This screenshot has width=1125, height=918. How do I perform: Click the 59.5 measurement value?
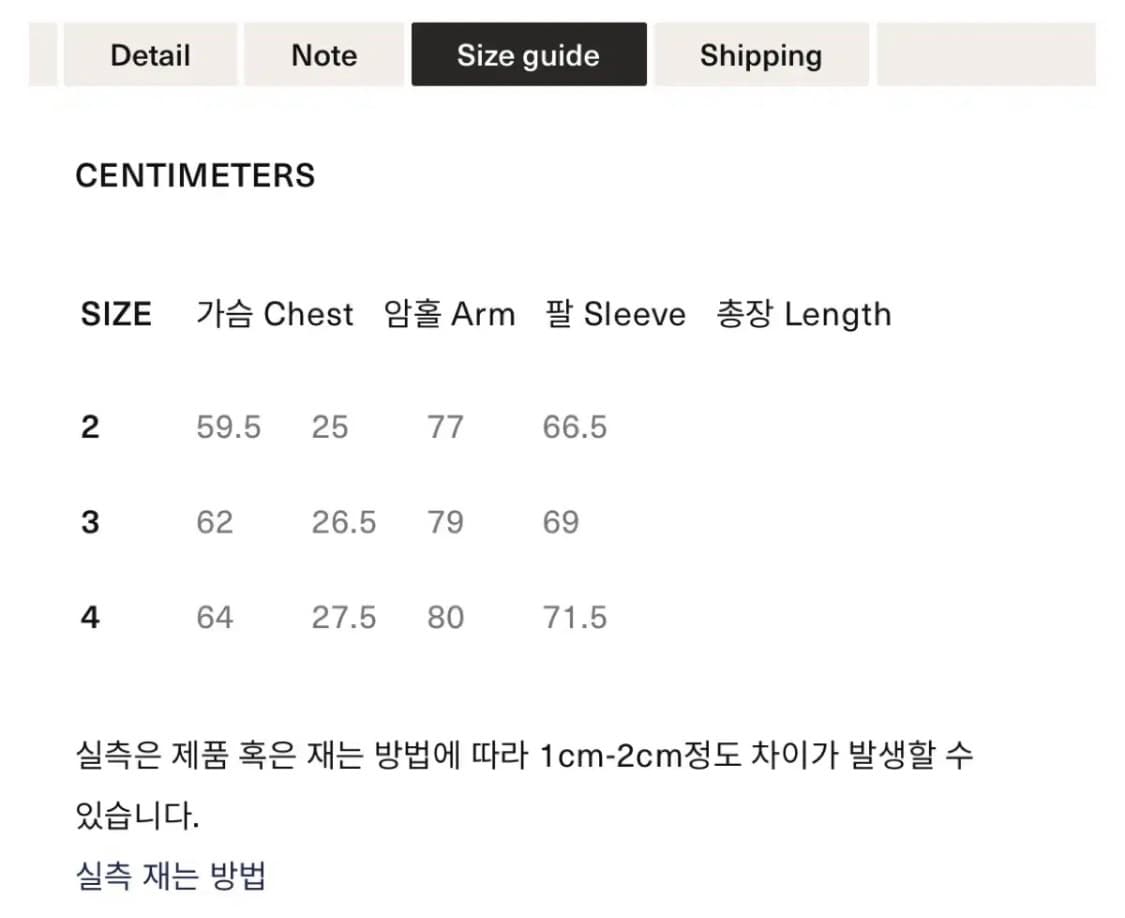tap(228, 428)
